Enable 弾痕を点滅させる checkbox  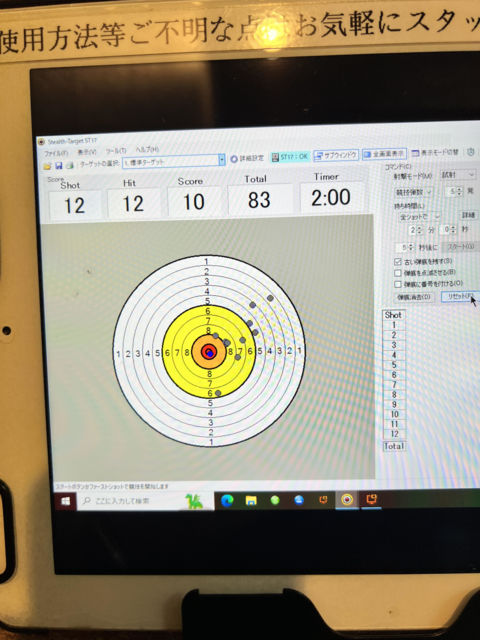(398, 273)
